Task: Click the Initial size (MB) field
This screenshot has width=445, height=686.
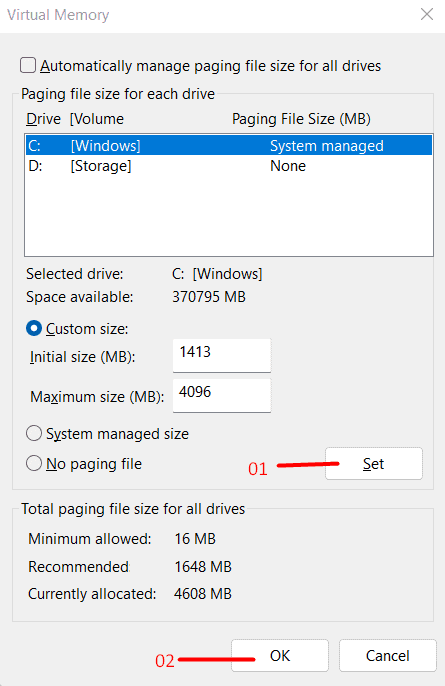Action: pos(222,356)
